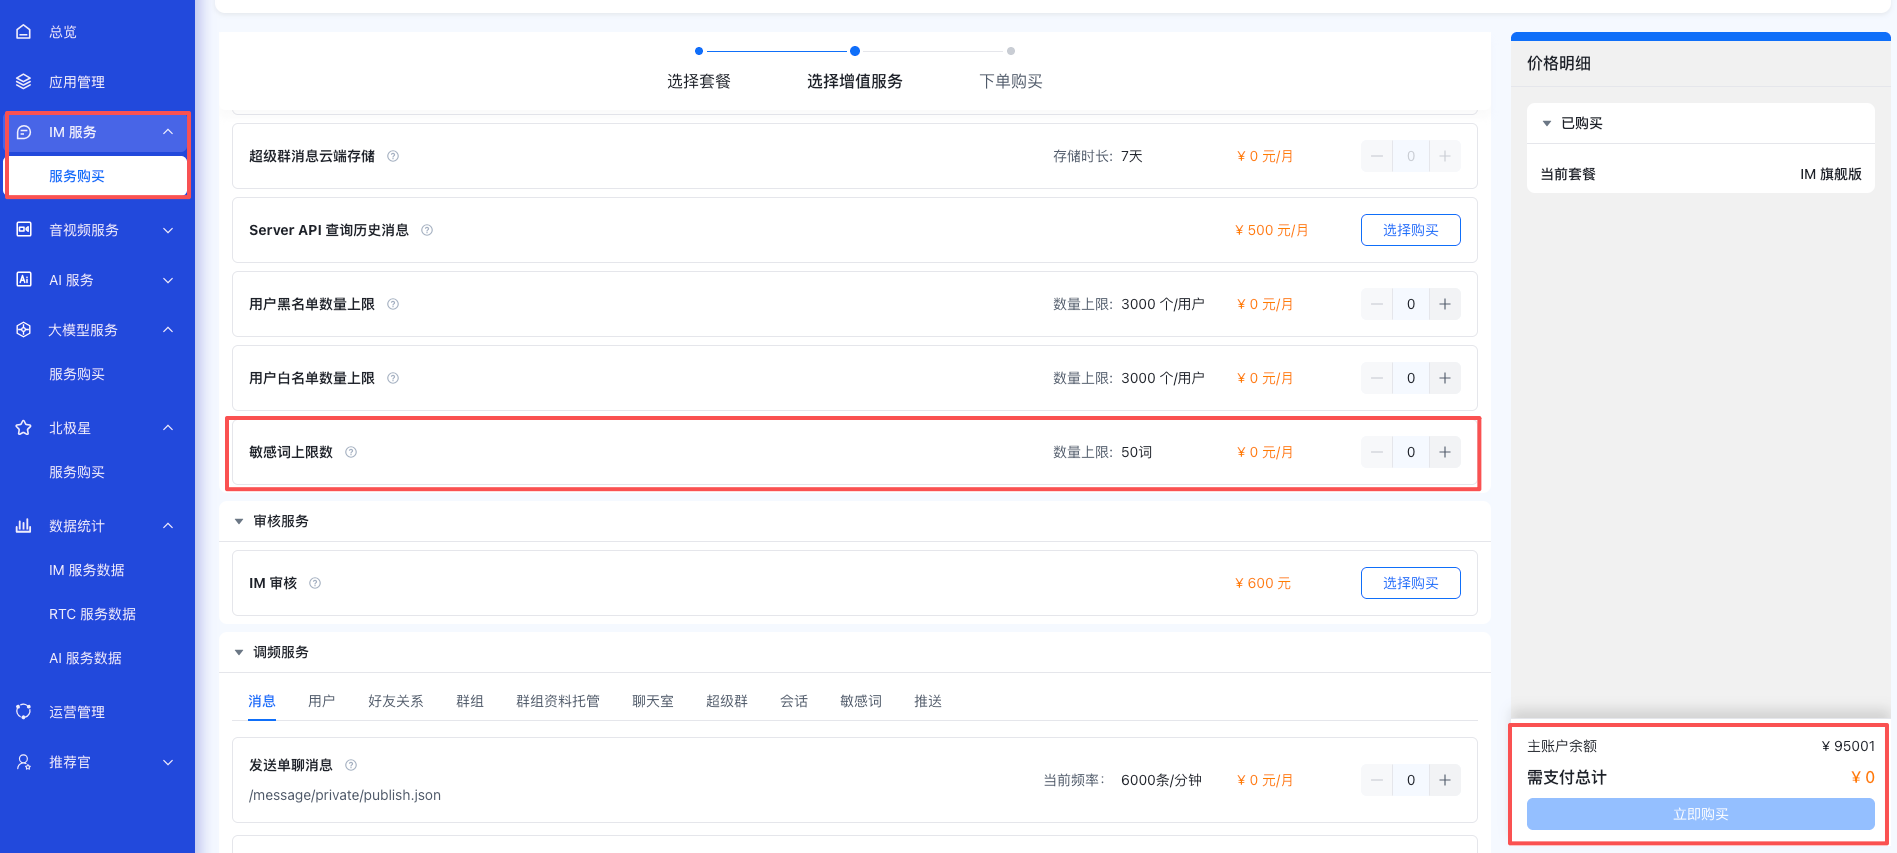Click the 立即购买 button
The image size is (1897, 853).
pos(1701,814)
